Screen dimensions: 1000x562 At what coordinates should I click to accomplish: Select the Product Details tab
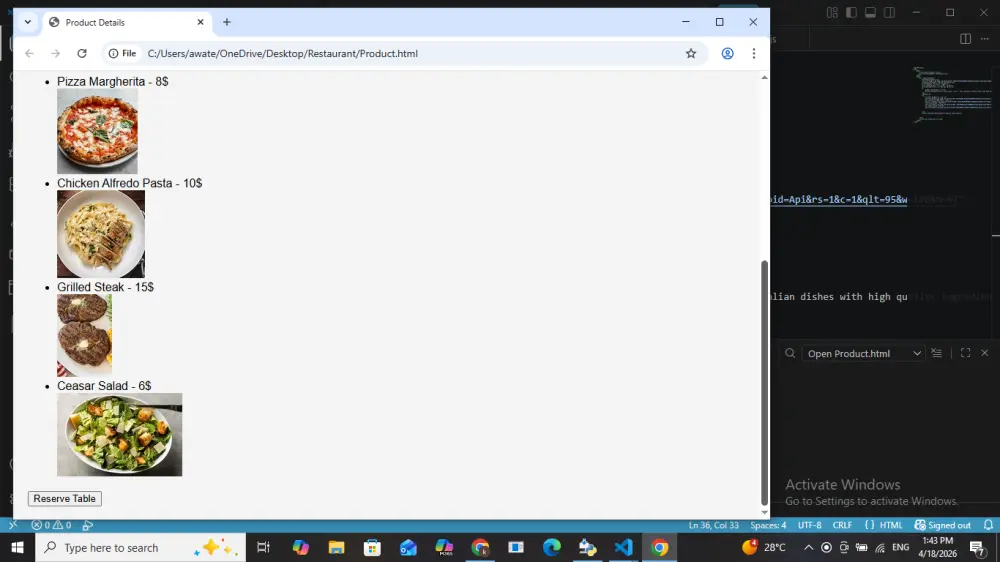coord(126,22)
